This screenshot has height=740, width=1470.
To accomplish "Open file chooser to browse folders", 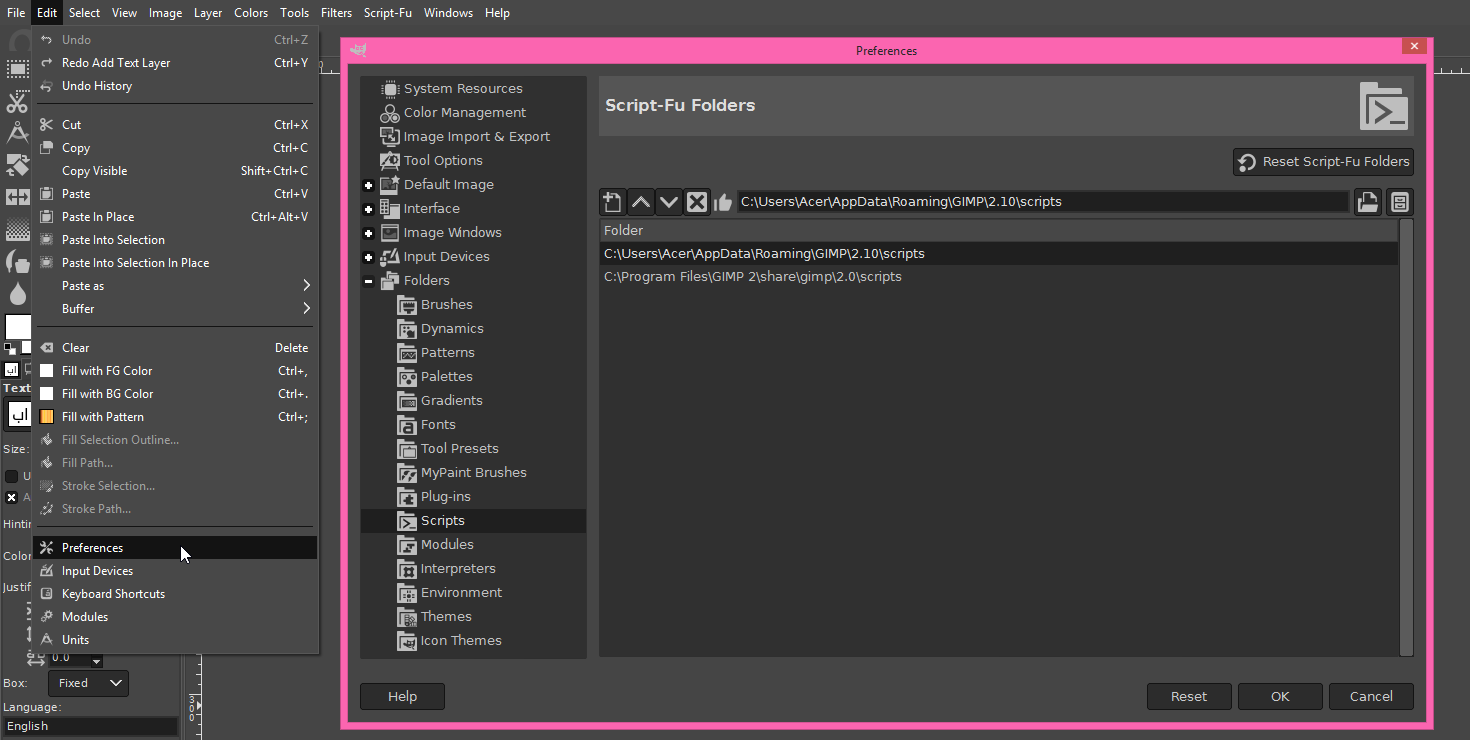I will (1367, 202).
